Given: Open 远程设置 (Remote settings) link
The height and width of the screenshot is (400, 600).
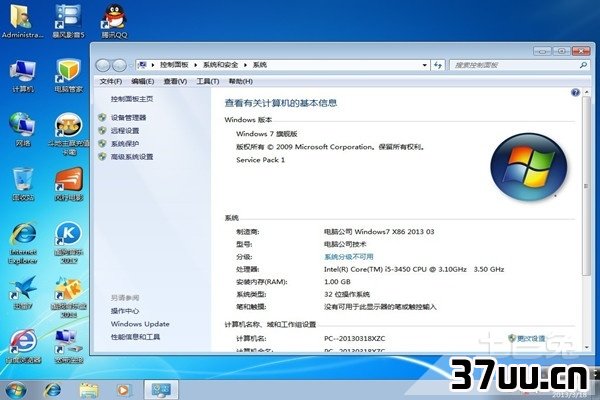Looking at the screenshot, I should [125, 131].
